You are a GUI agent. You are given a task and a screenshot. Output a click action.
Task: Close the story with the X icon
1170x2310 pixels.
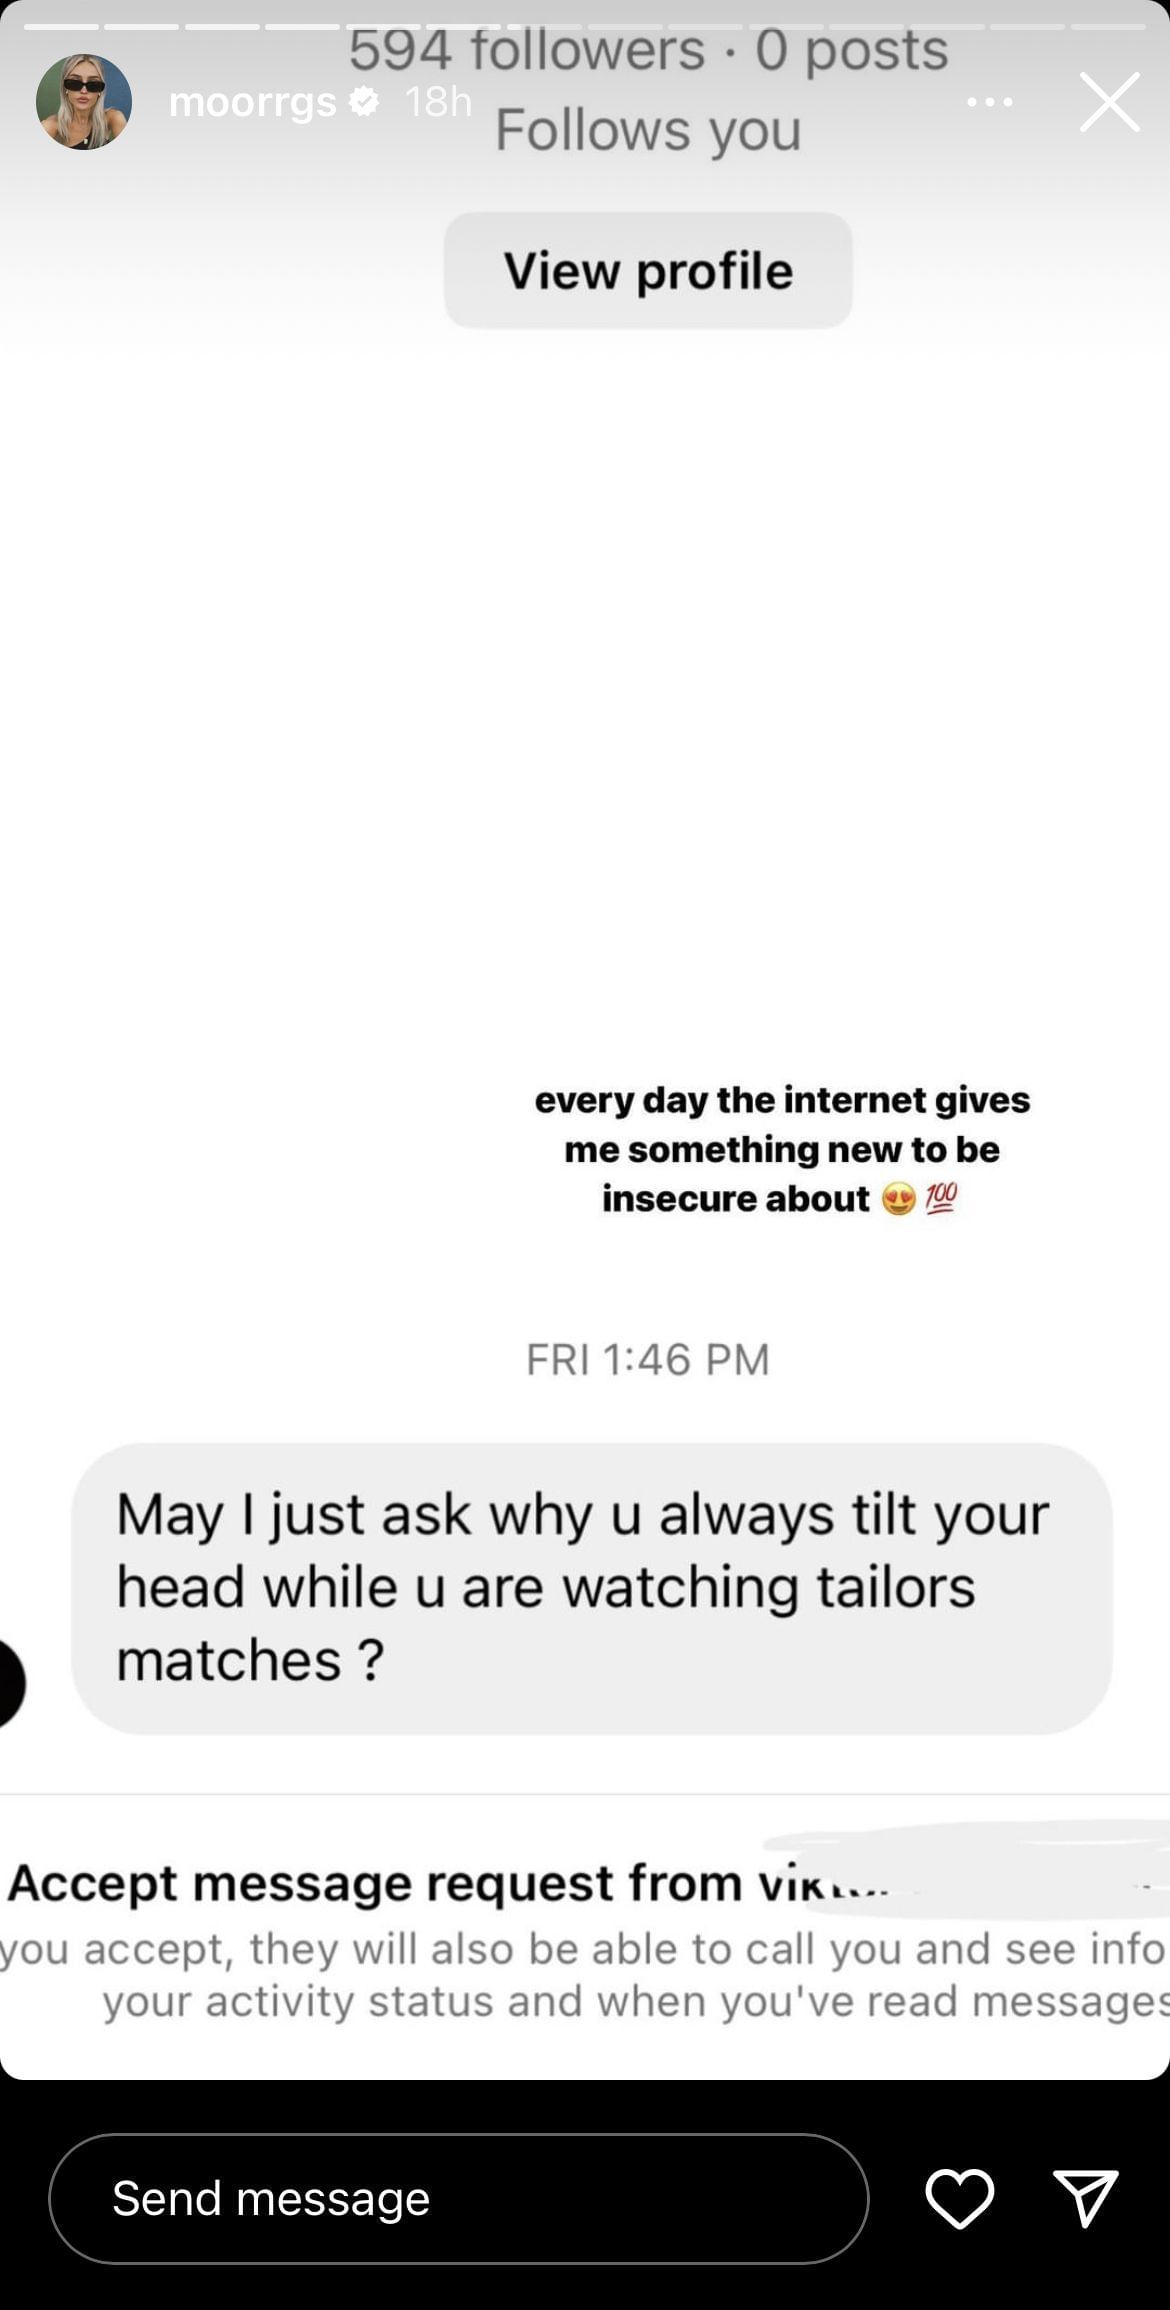point(1110,102)
